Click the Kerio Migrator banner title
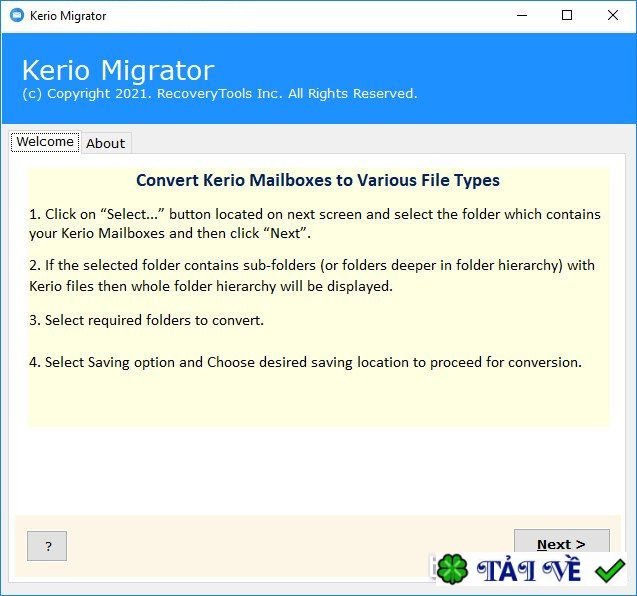Image resolution: width=637 pixels, height=596 pixels. (x=118, y=70)
